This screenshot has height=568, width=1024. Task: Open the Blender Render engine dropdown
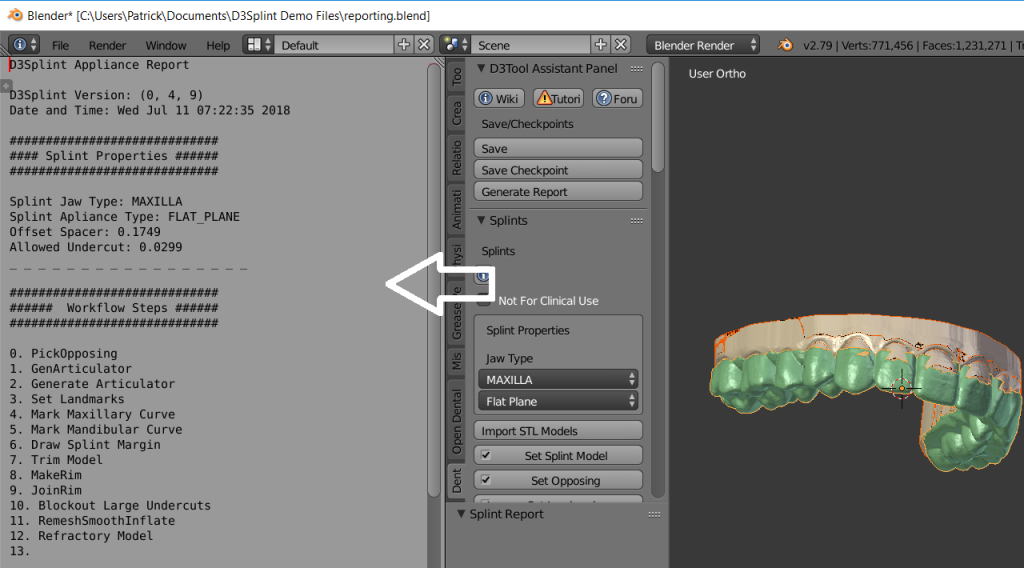click(x=703, y=44)
